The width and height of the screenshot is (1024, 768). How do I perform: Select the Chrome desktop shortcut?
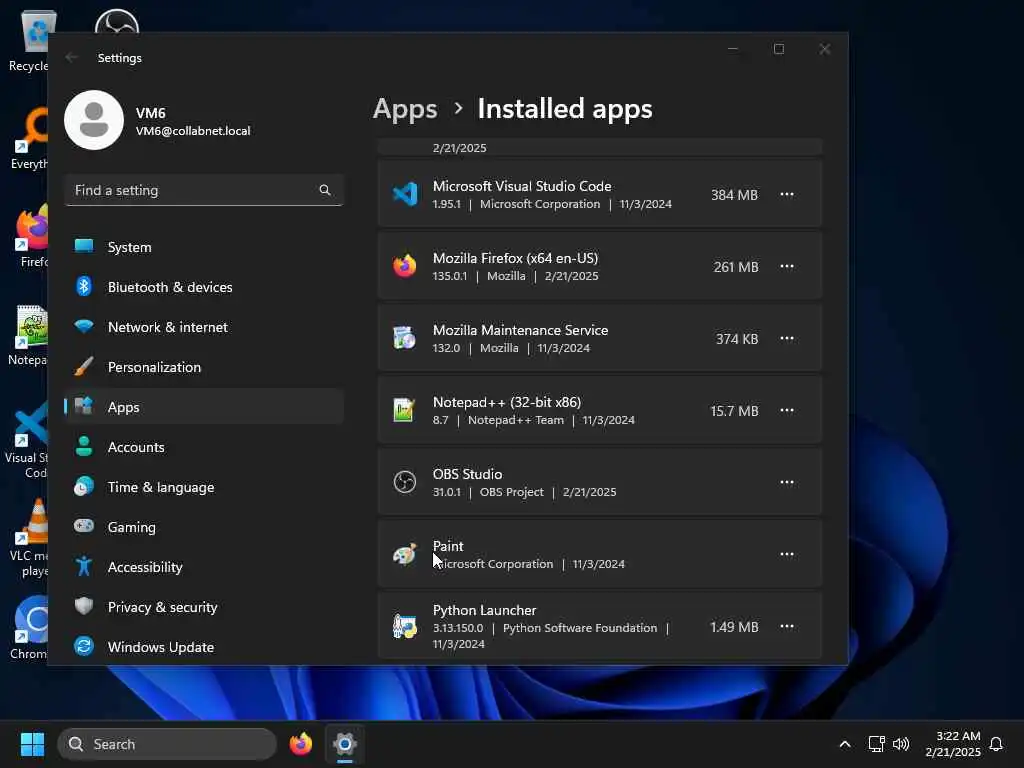tap(29, 628)
